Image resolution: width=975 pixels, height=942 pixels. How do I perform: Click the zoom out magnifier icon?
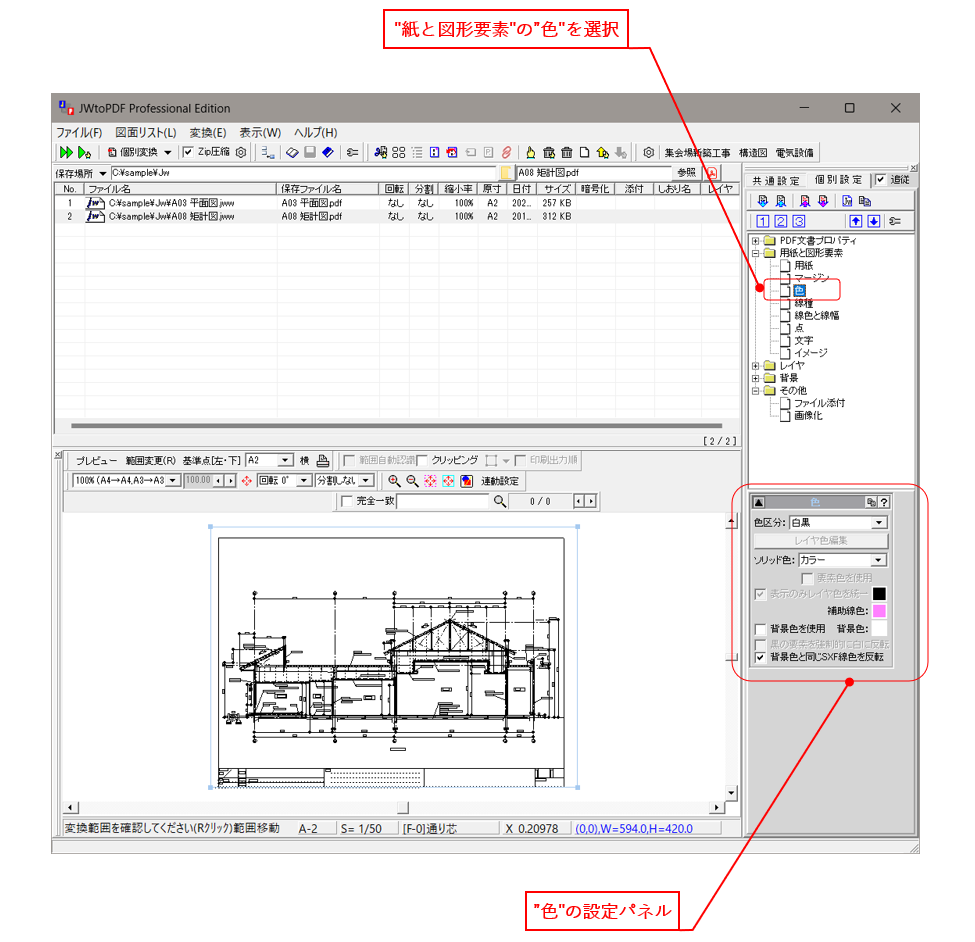coord(412,481)
